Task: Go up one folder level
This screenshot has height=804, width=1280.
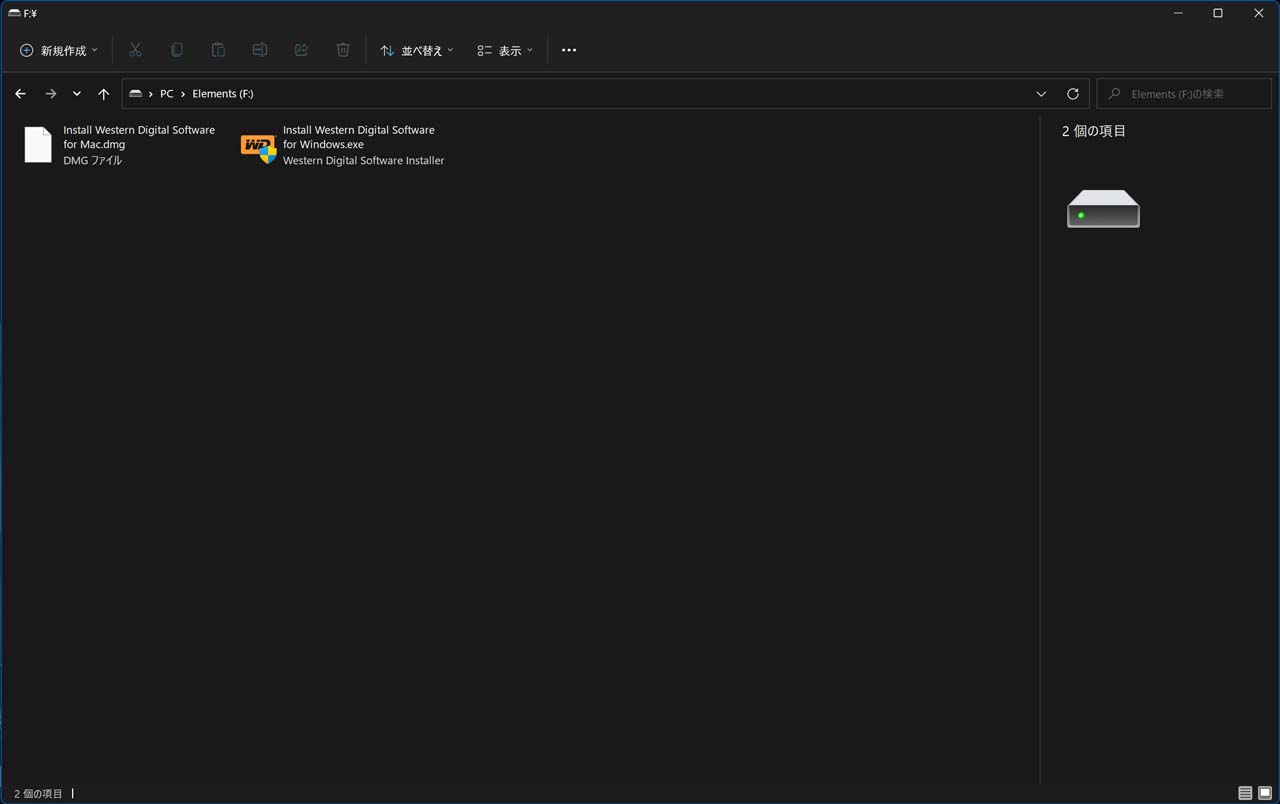Action: click(103, 94)
